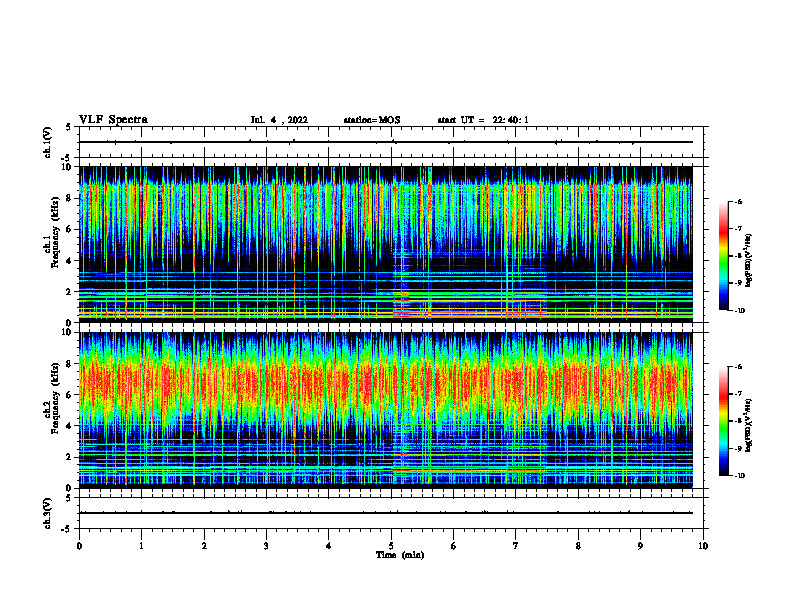Click the "5" tick of ch.1(V) axis
Image resolution: width=792 pixels, height=612 pixels.
click(70, 127)
